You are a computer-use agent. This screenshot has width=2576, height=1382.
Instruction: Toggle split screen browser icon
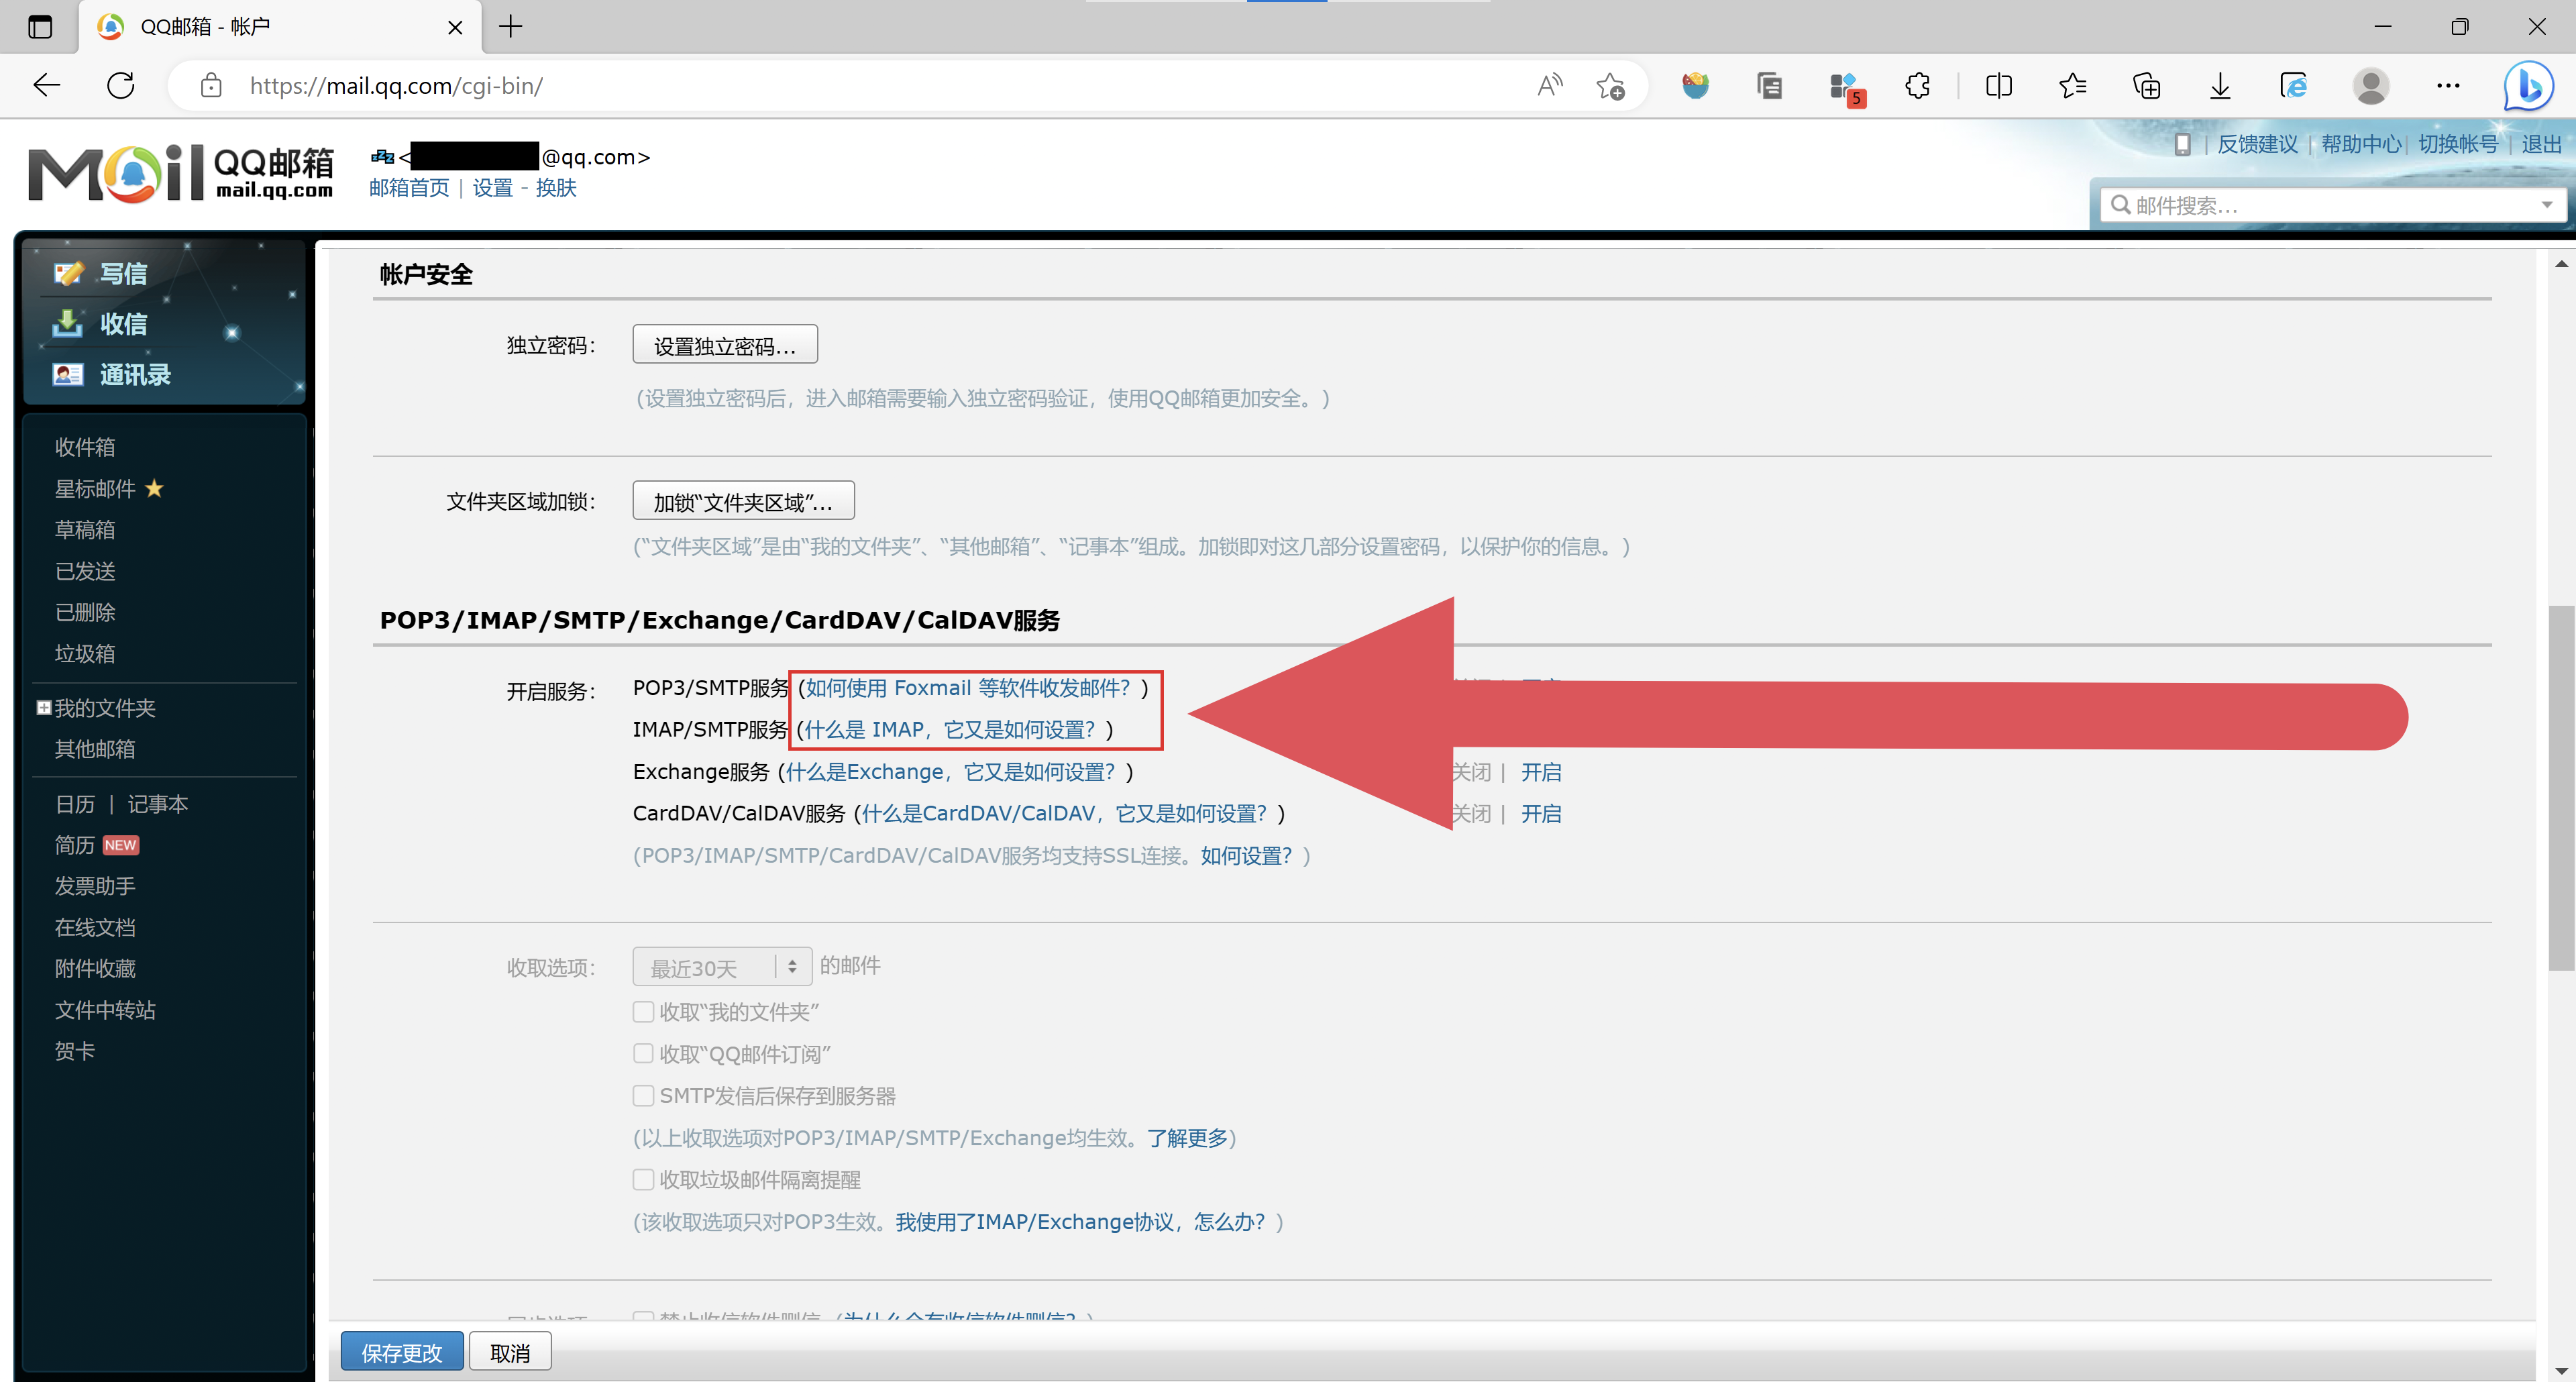[x=1998, y=86]
